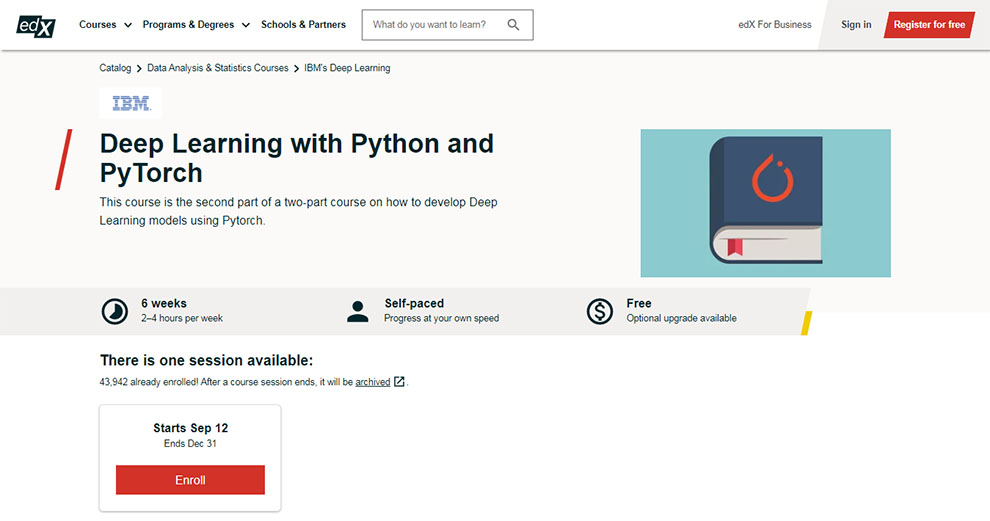Click the 'Ends Dec 31' text
Viewport: 990px width, 521px height.
pyautogui.click(x=190, y=443)
